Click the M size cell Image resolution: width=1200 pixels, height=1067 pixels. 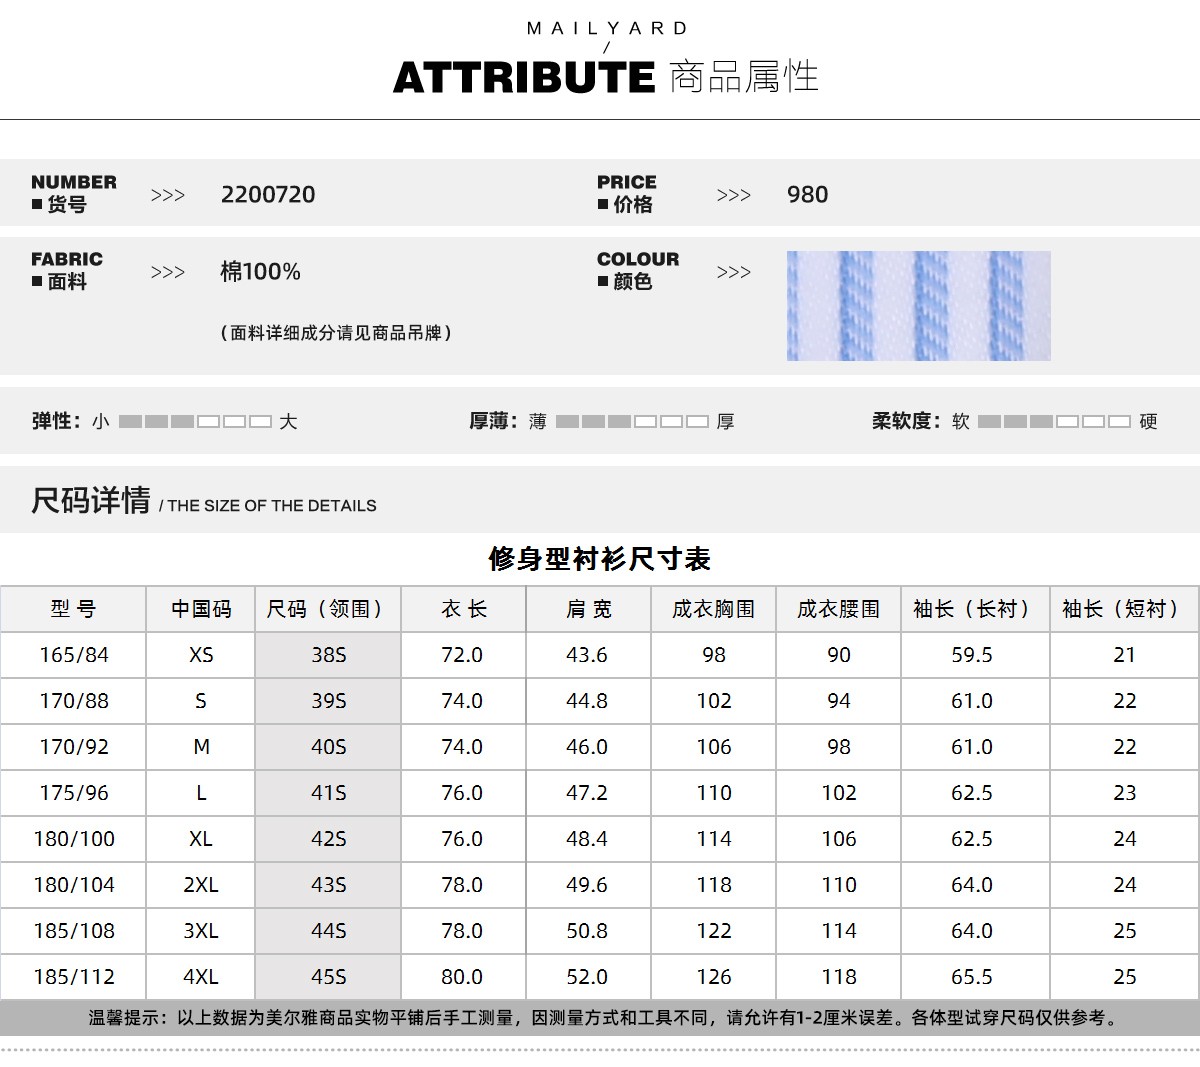point(201,747)
